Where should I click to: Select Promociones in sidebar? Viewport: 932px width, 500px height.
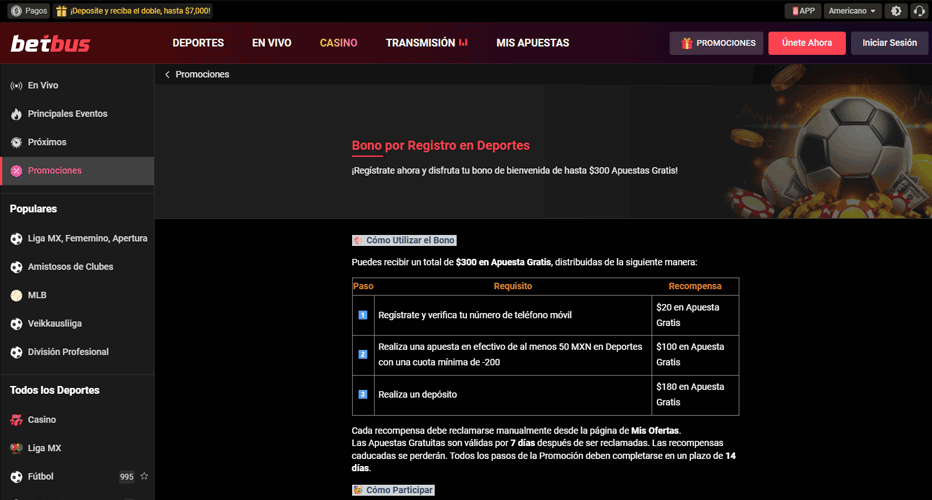tap(77, 171)
